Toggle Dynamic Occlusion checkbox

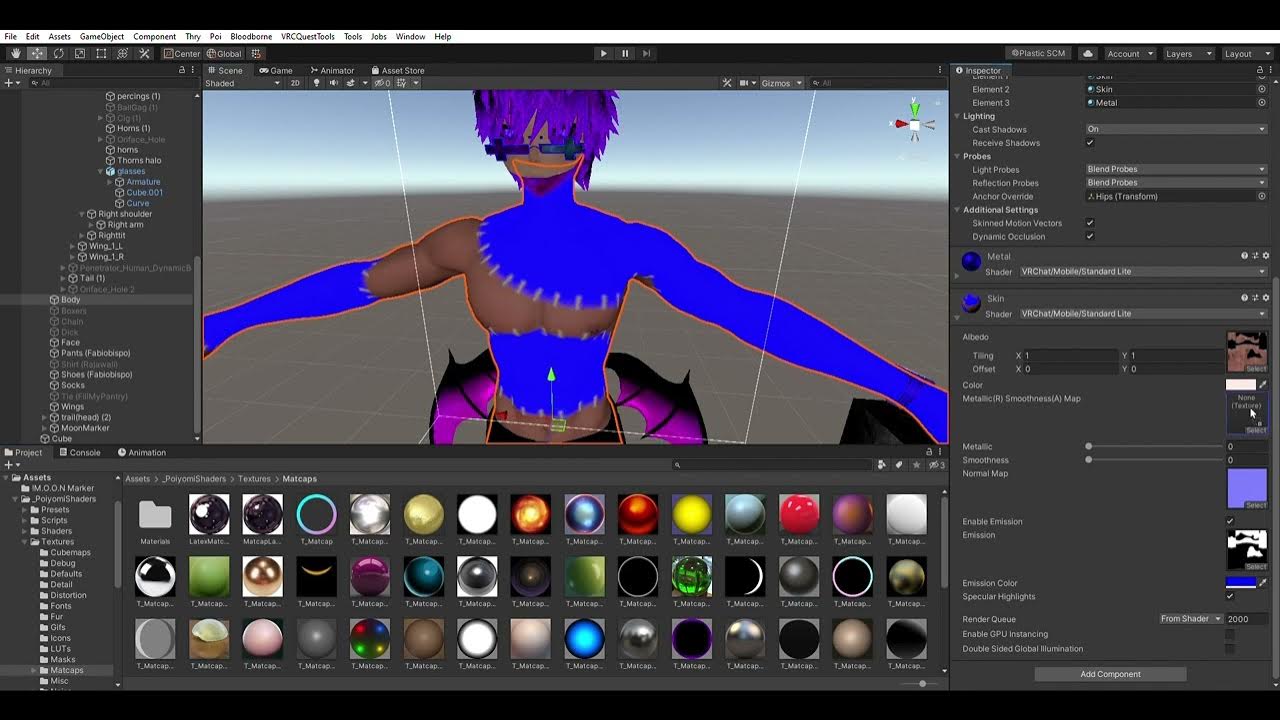pos(1090,237)
